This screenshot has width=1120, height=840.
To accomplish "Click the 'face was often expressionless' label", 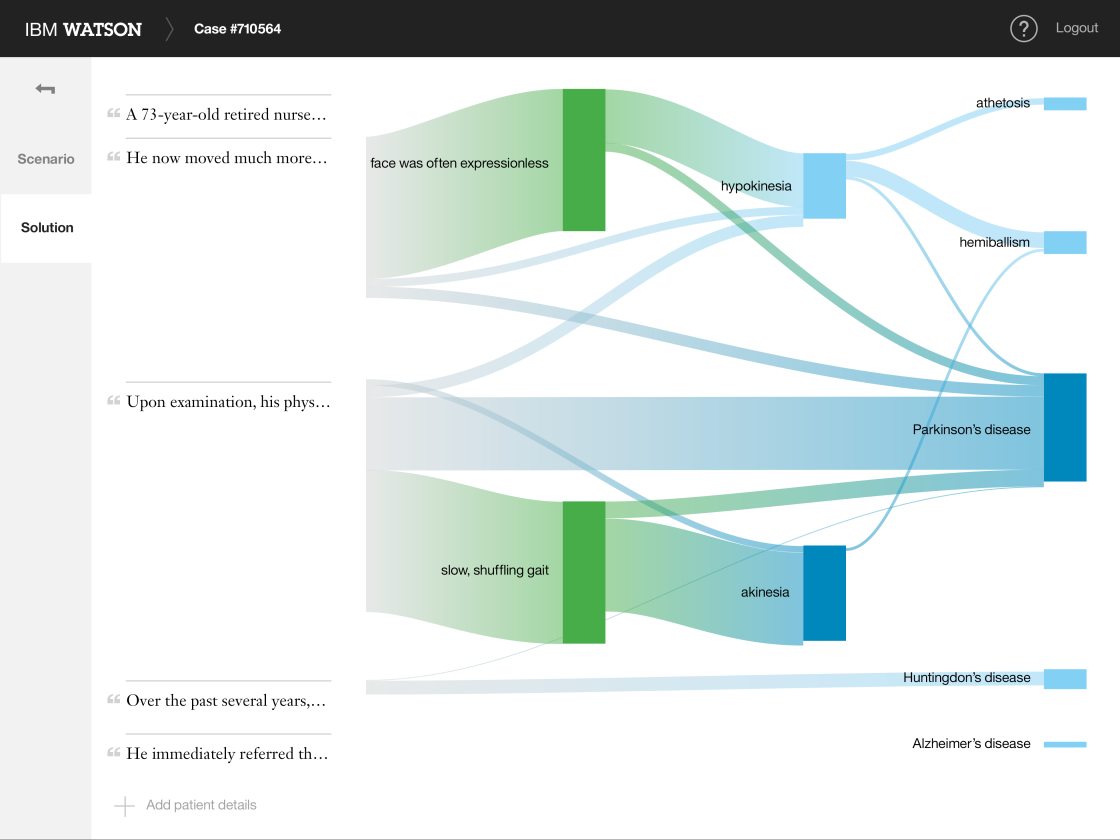I will pyautogui.click(x=459, y=164).
